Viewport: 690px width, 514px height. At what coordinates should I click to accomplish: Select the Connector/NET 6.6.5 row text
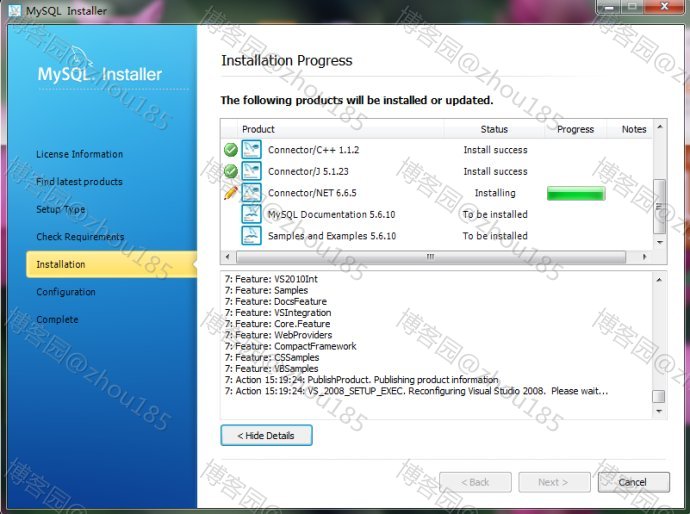pyautogui.click(x=312, y=193)
